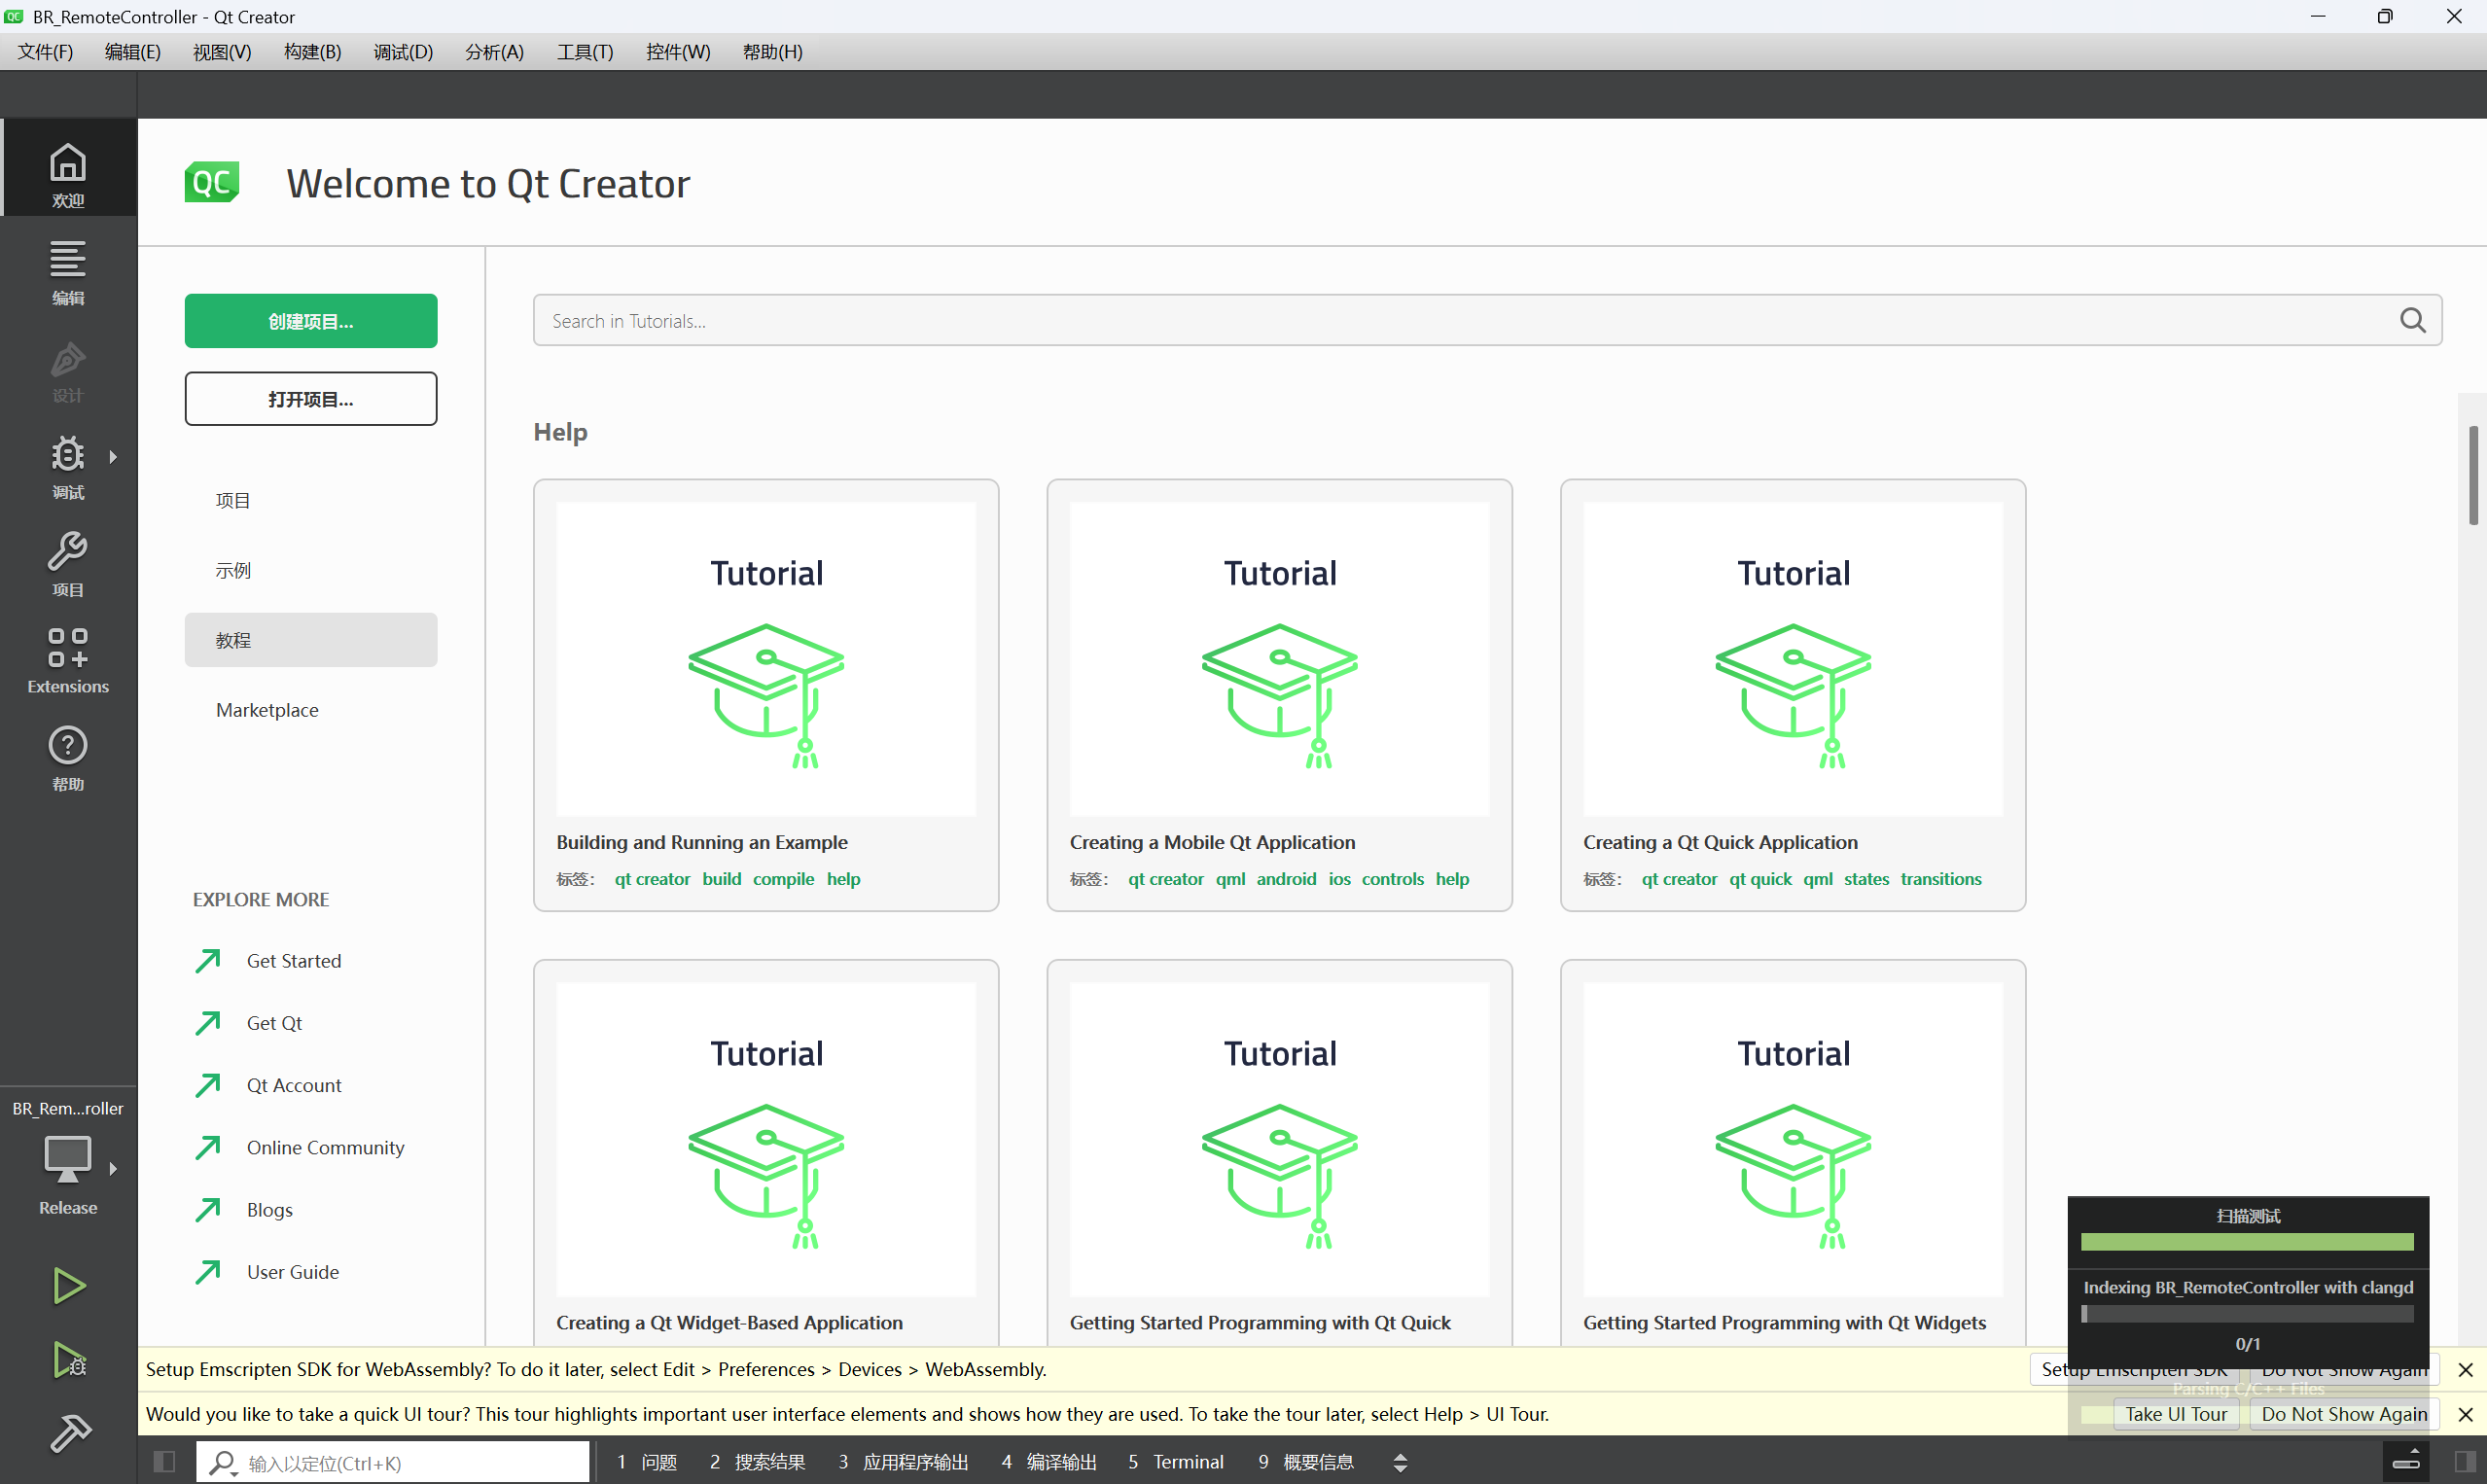The height and width of the screenshot is (1484, 2487).
Task: Toggle the right sidebar visibility
Action: coord(2465,1462)
